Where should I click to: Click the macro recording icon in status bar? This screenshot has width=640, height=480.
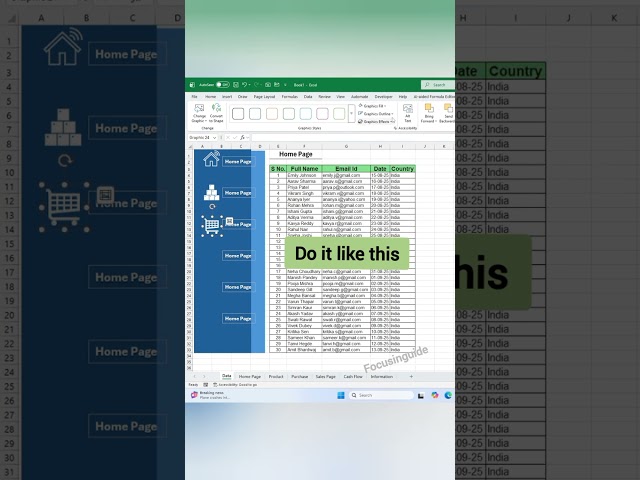coord(206,385)
